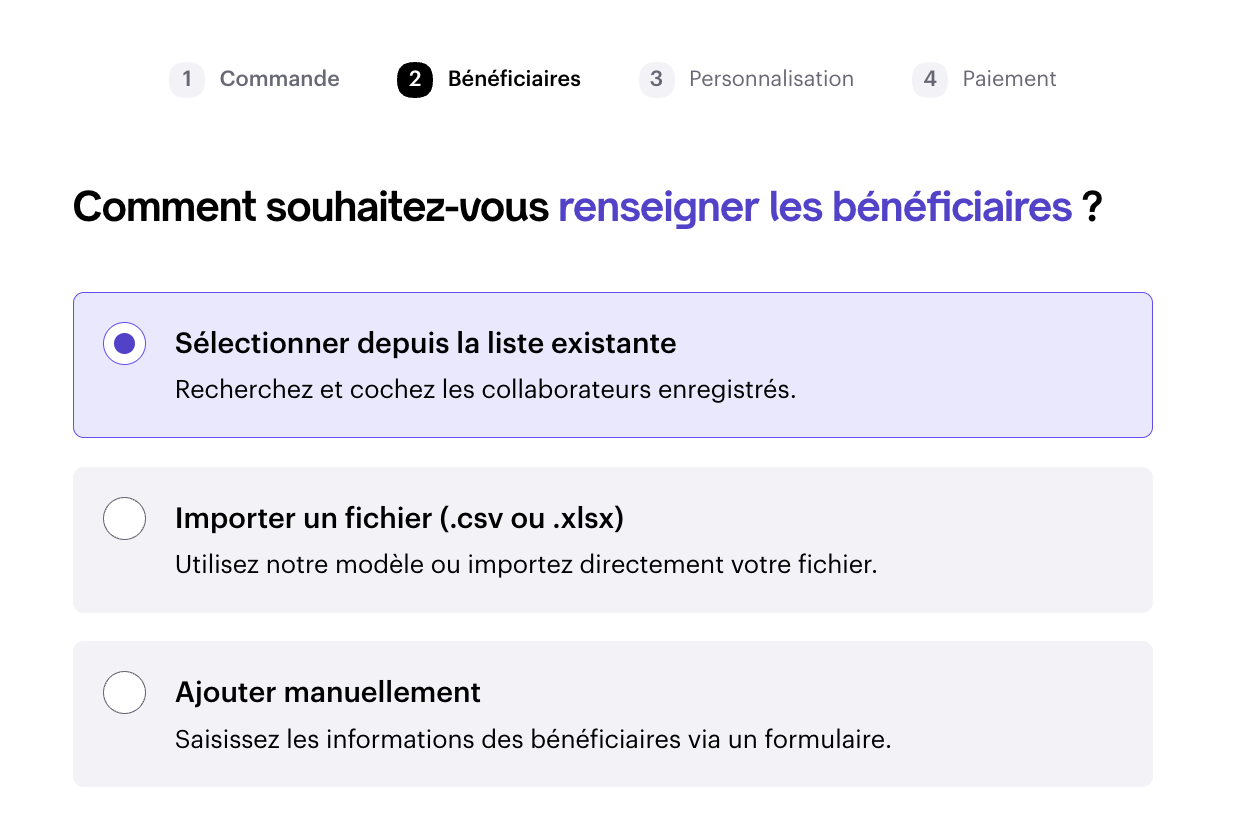This screenshot has width=1240, height=840.
Task: Click the 'Ajouter manuellement' title text
Action: (x=328, y=692)
